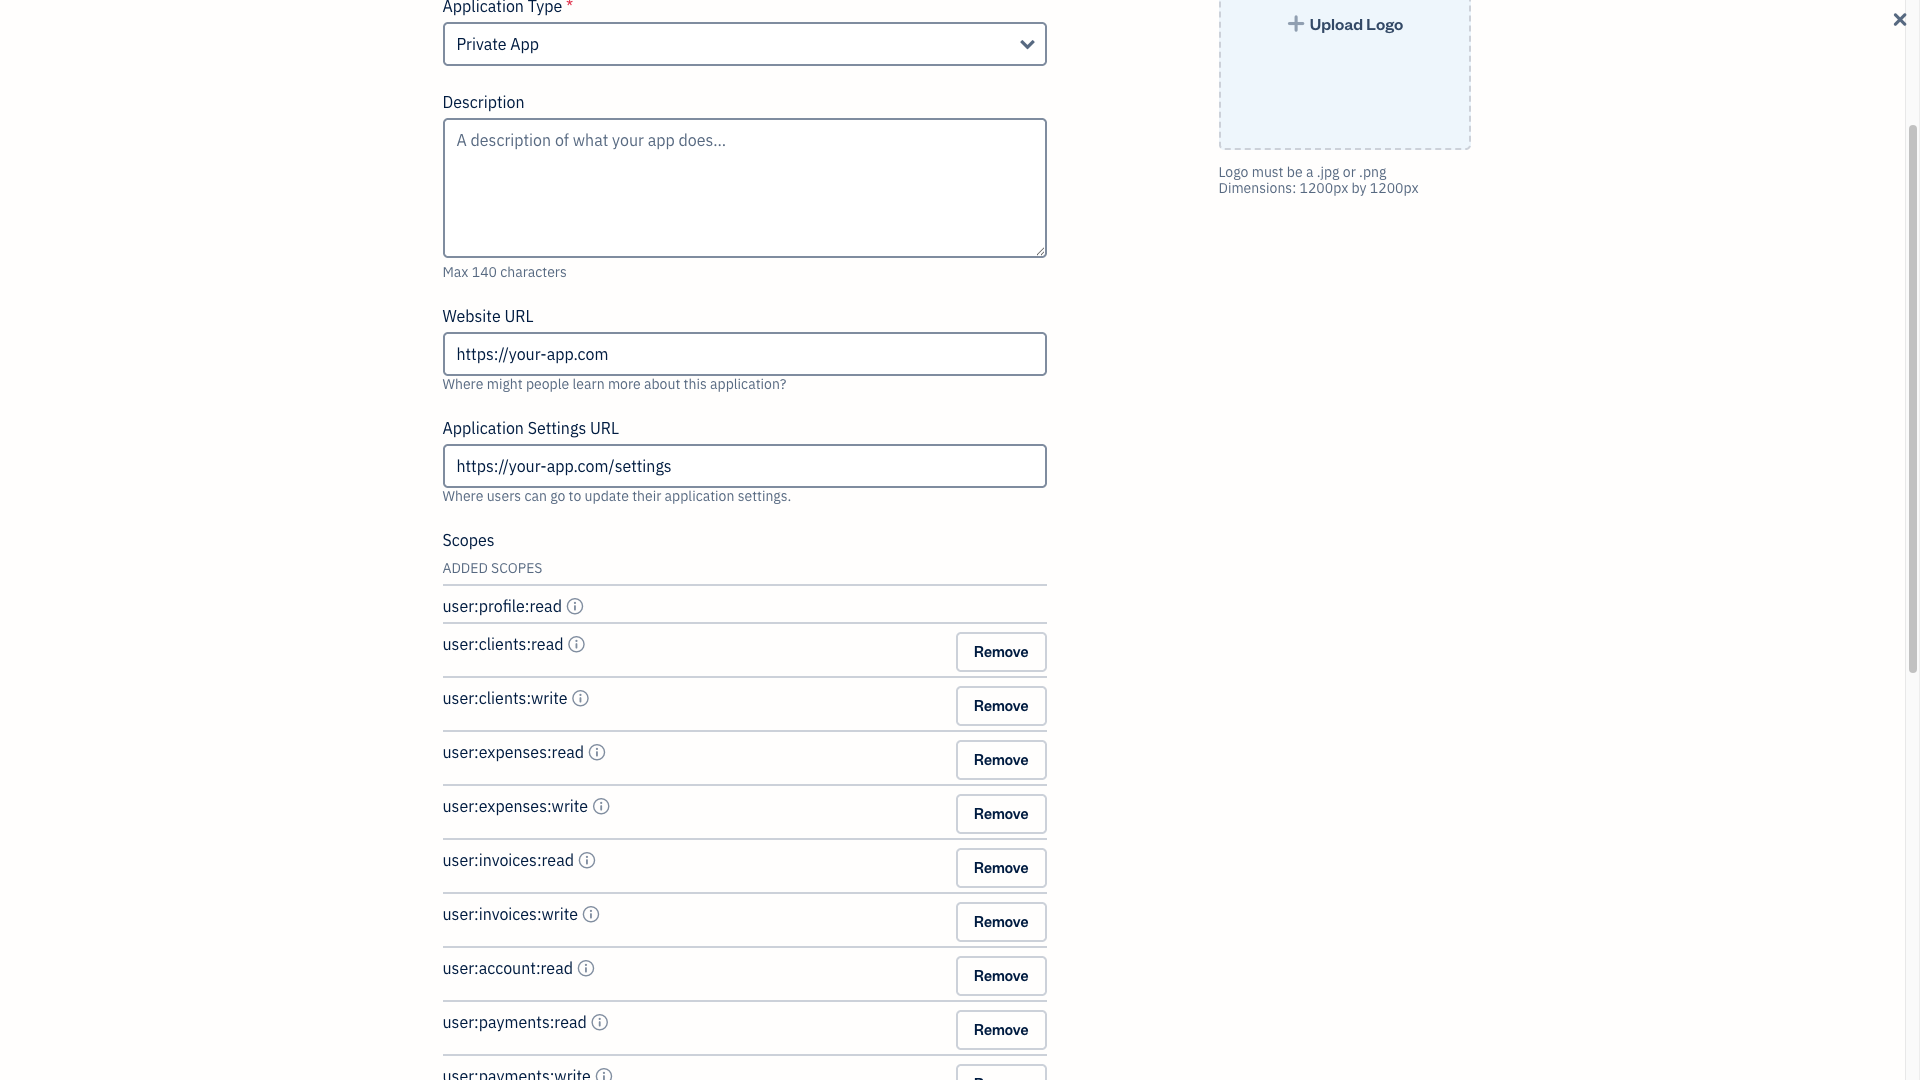Remove the user:expenses:write scope
This screenshot has width=1920, height=1080.
[1001, 814]
